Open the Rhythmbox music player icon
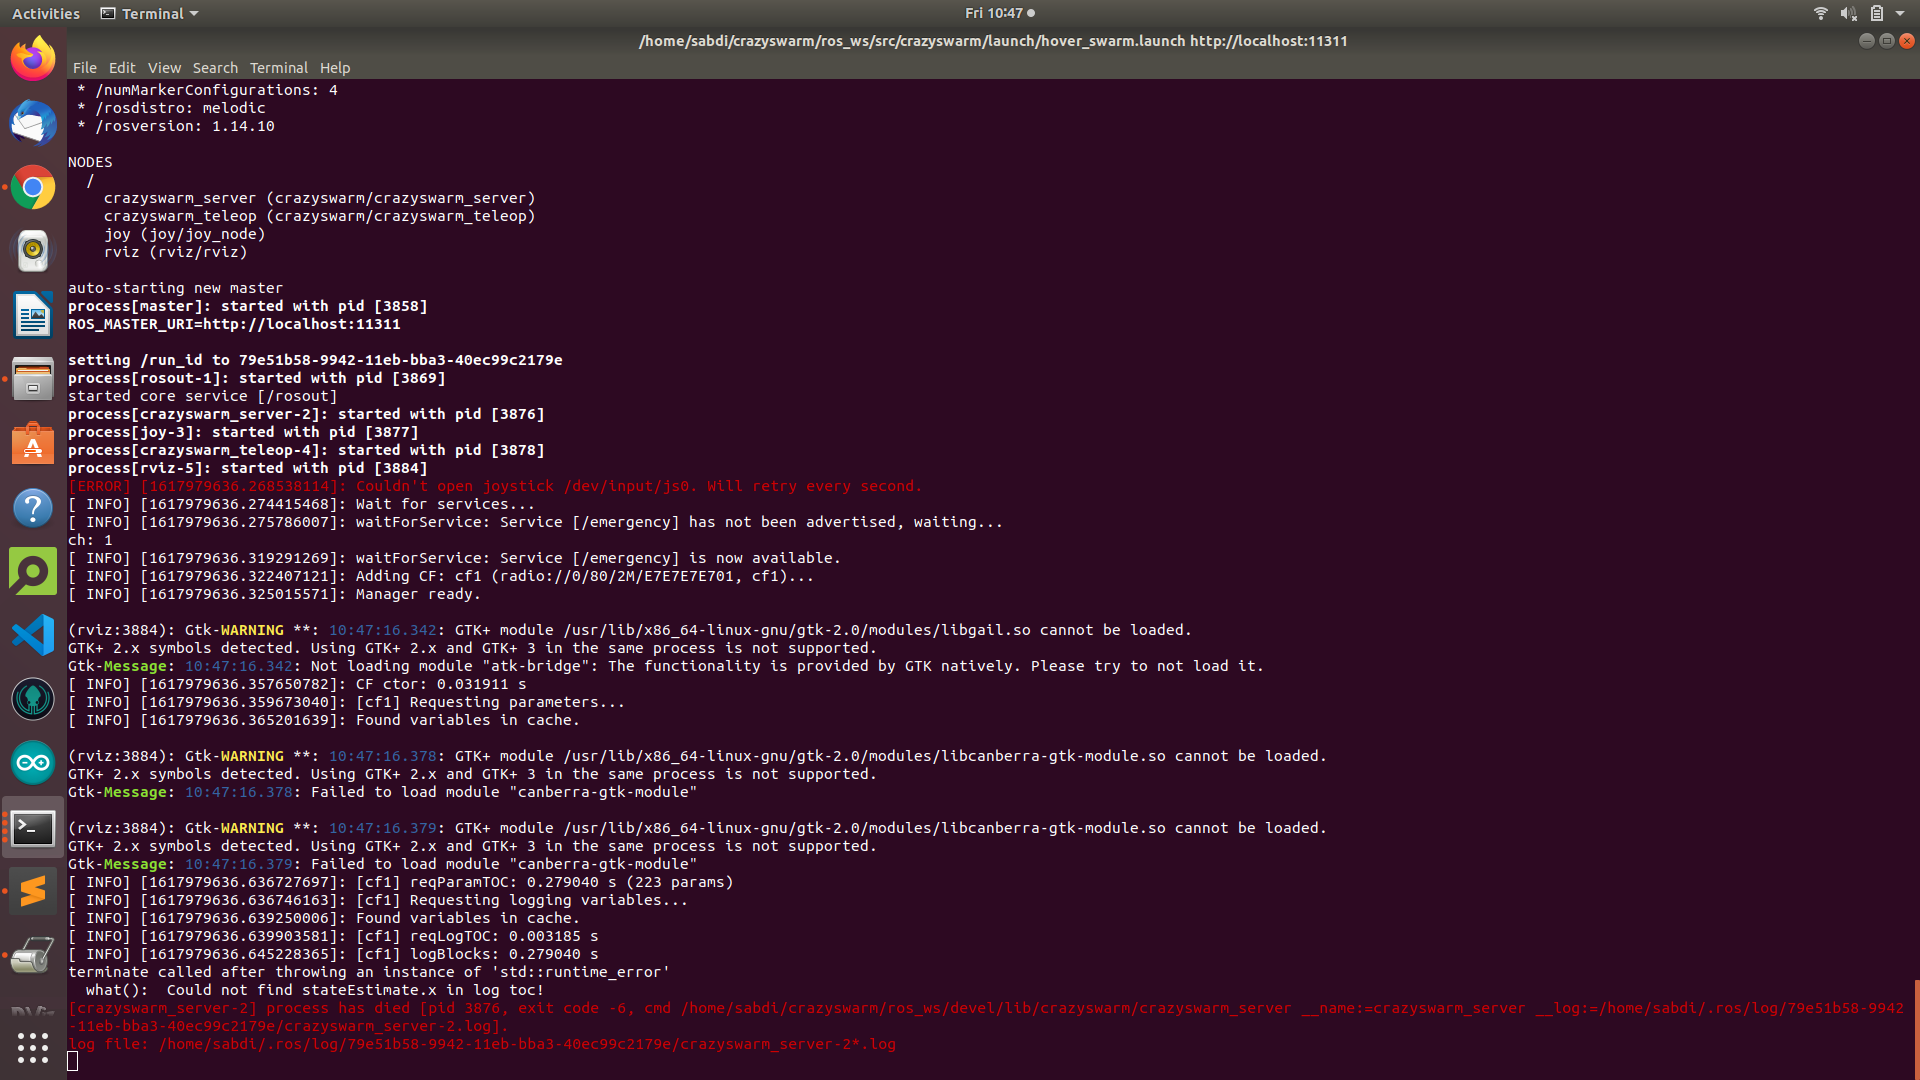Screen dimensions: 1920x1080 coord(33,251)
